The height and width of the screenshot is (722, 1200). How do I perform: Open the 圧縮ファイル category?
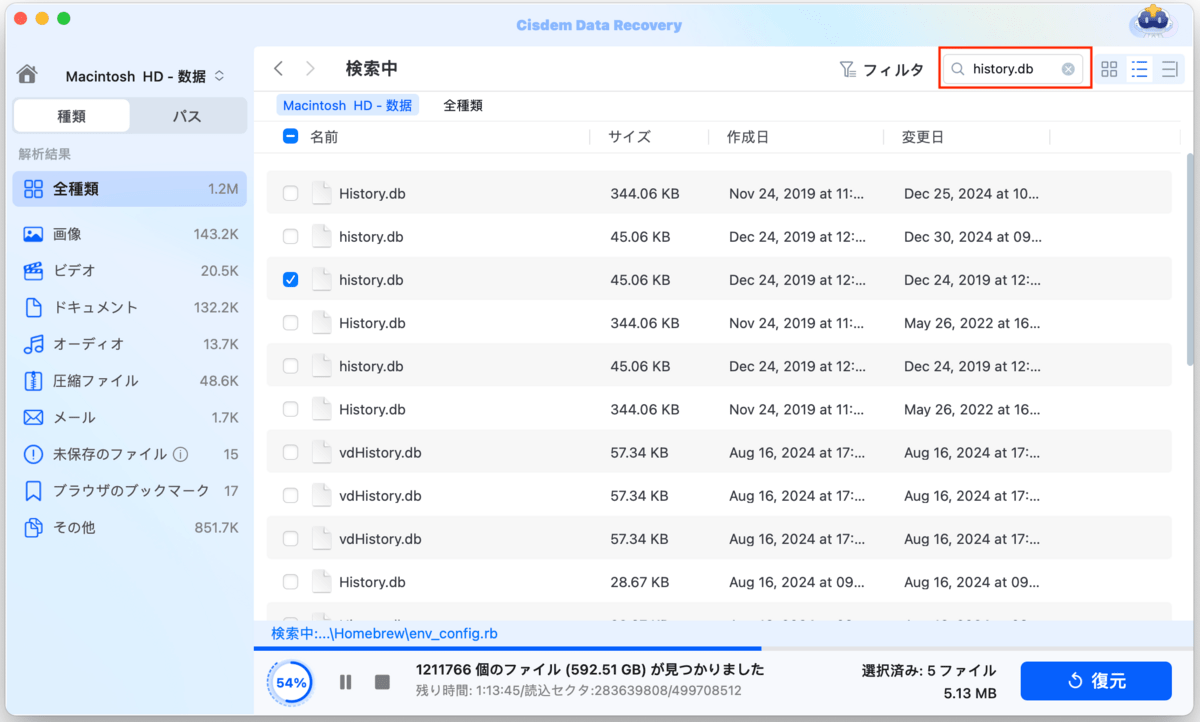(129, 381)
